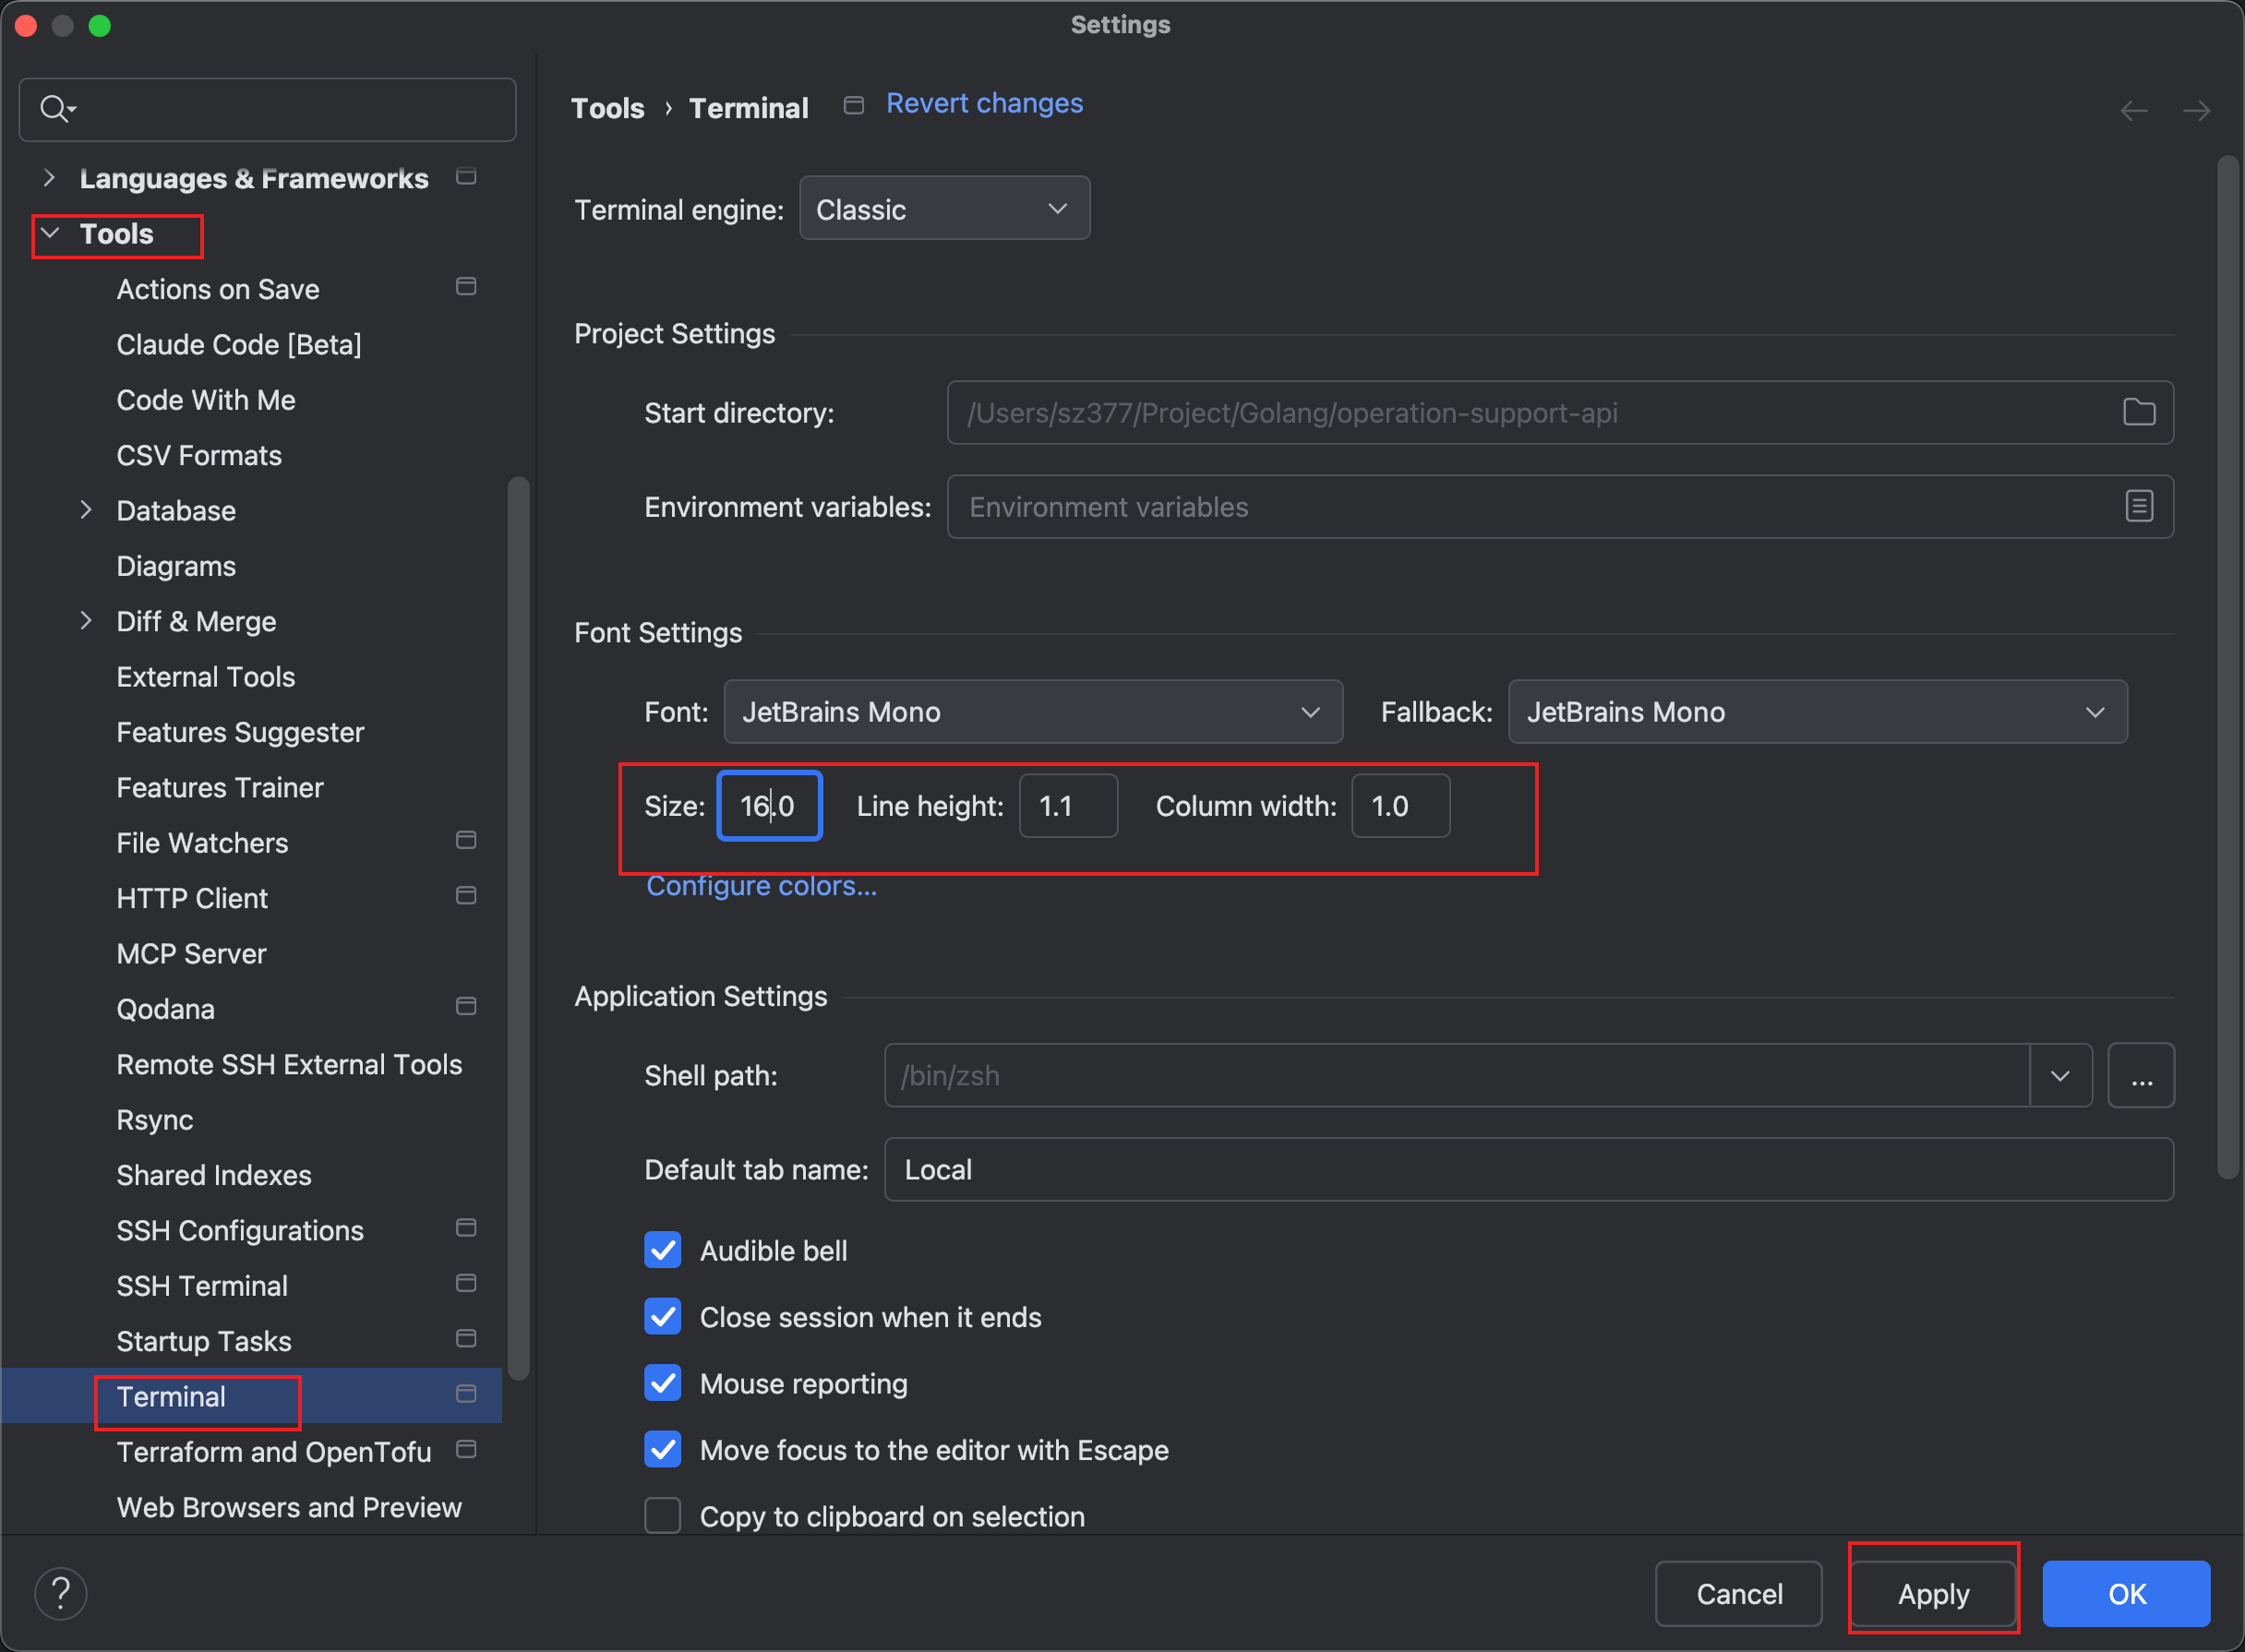
Task: Expand the Database tree node
Action: coord(86,510)
